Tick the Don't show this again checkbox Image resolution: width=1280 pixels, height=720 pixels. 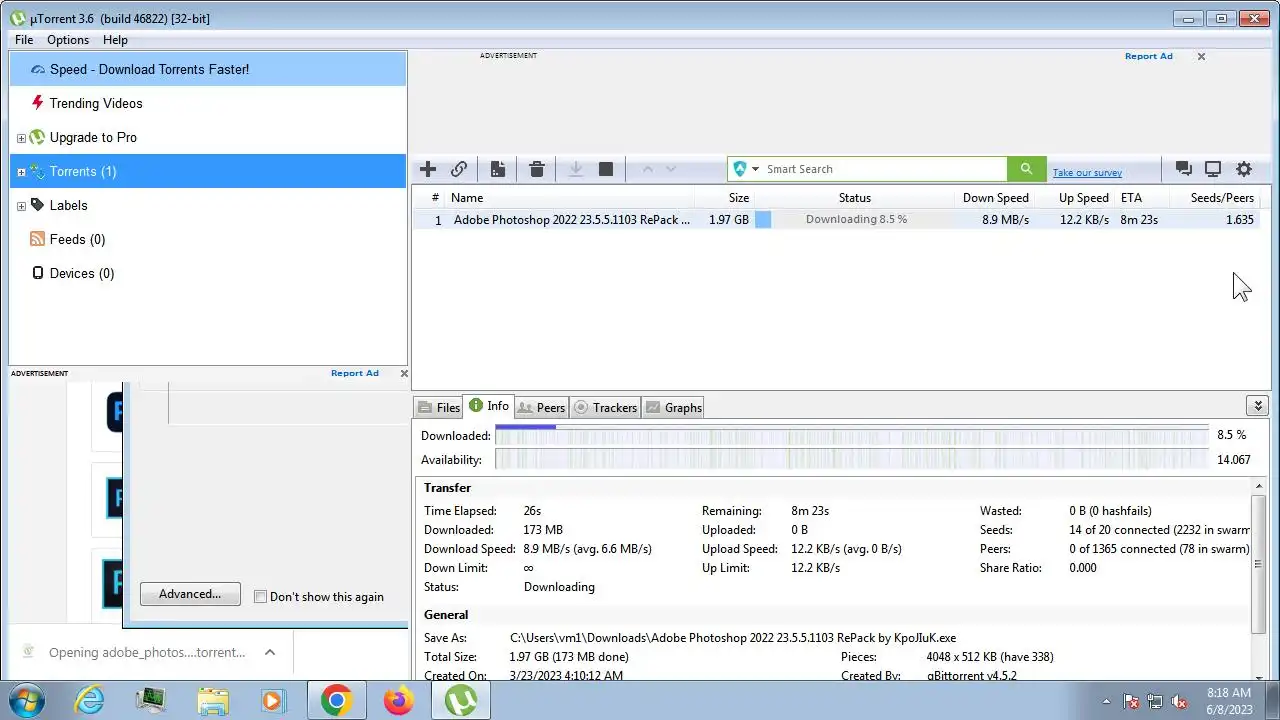pos(260,597)
